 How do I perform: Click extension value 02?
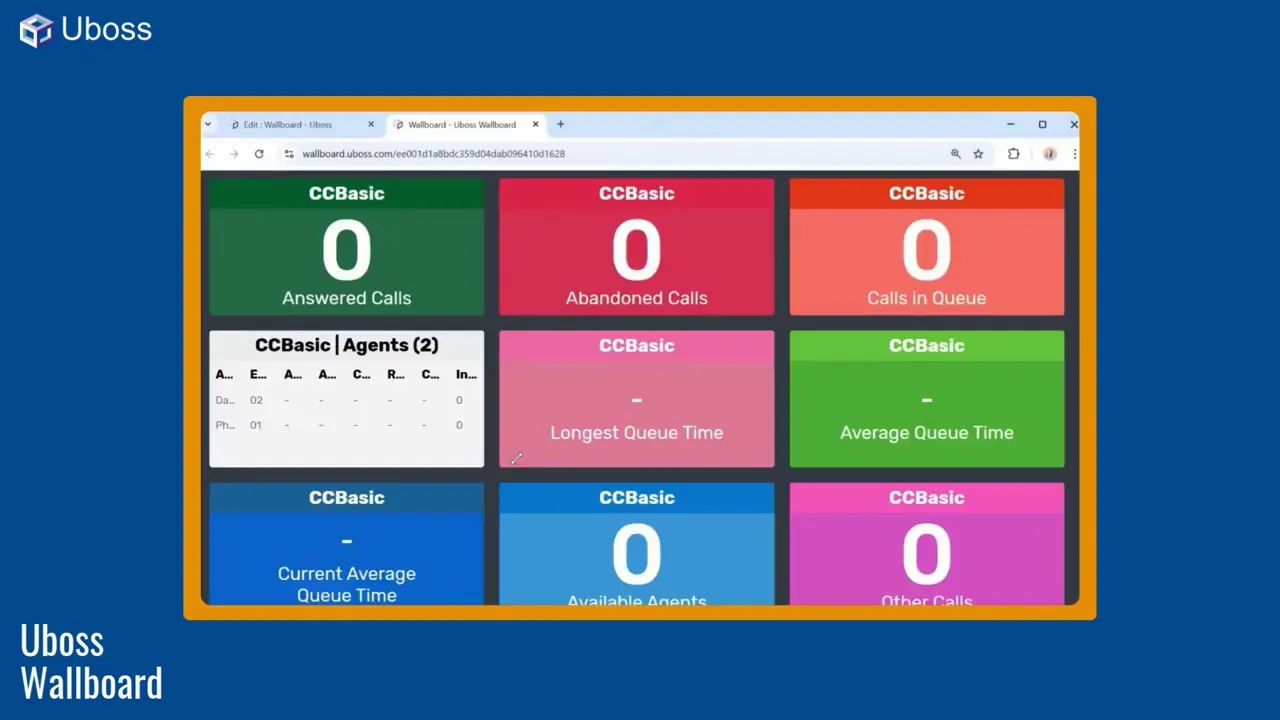256,400
